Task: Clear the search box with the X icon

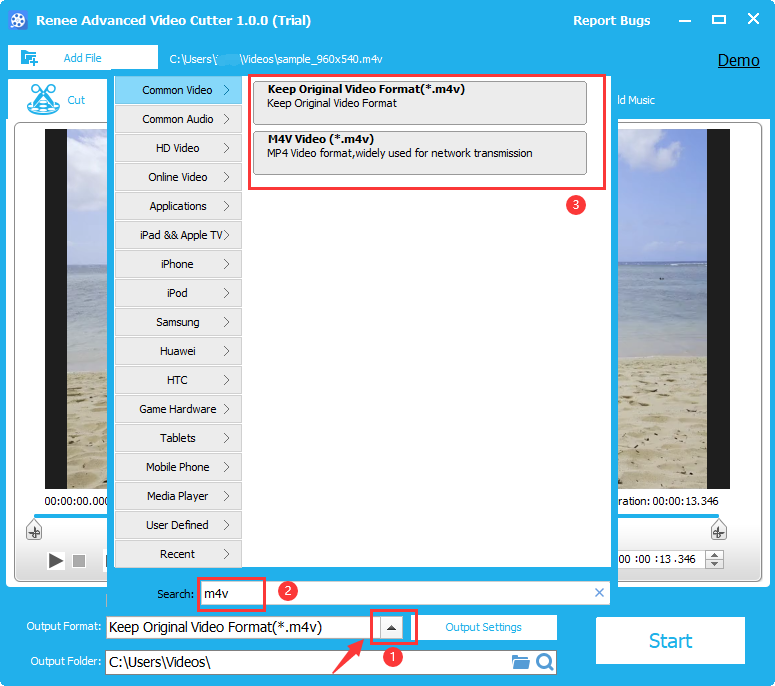Action: (x=599, y=593)
